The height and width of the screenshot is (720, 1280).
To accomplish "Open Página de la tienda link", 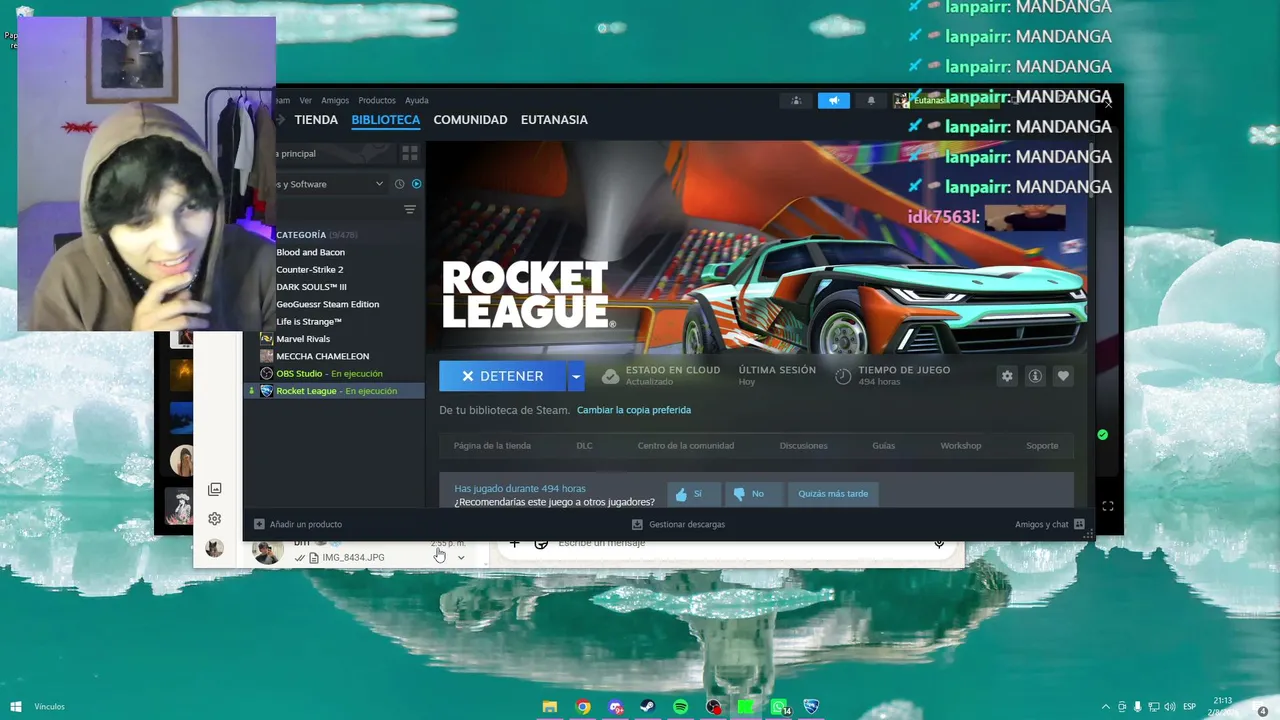I will point(492,446).
